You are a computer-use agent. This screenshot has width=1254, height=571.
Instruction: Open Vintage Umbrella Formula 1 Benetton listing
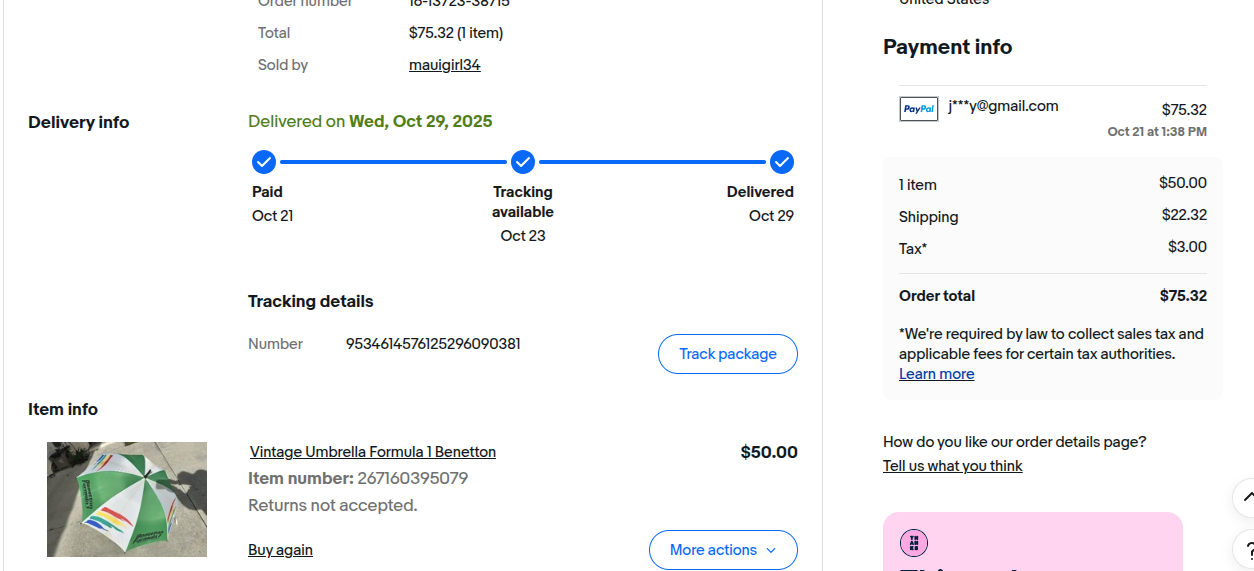coord(372,452)
